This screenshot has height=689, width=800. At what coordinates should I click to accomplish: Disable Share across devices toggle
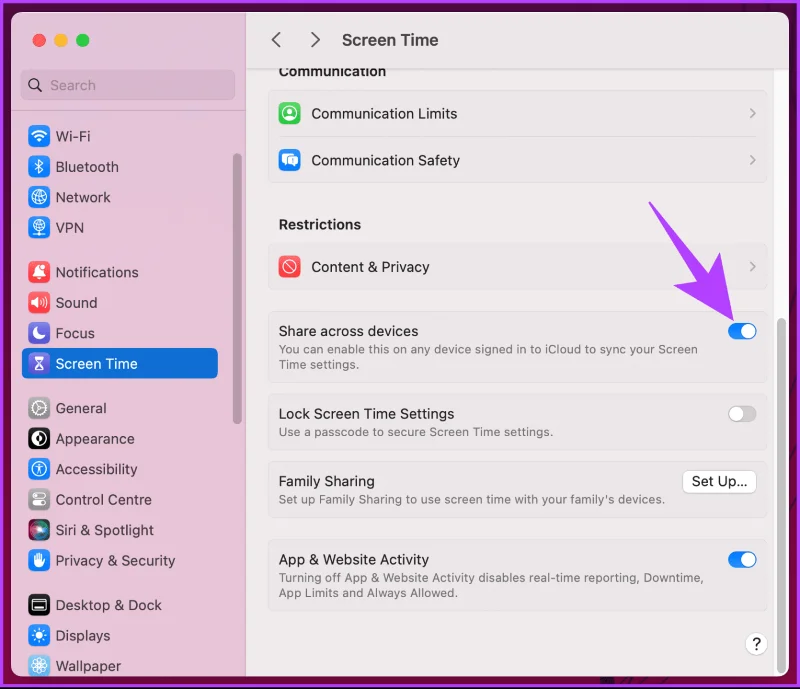click(742, 331)
